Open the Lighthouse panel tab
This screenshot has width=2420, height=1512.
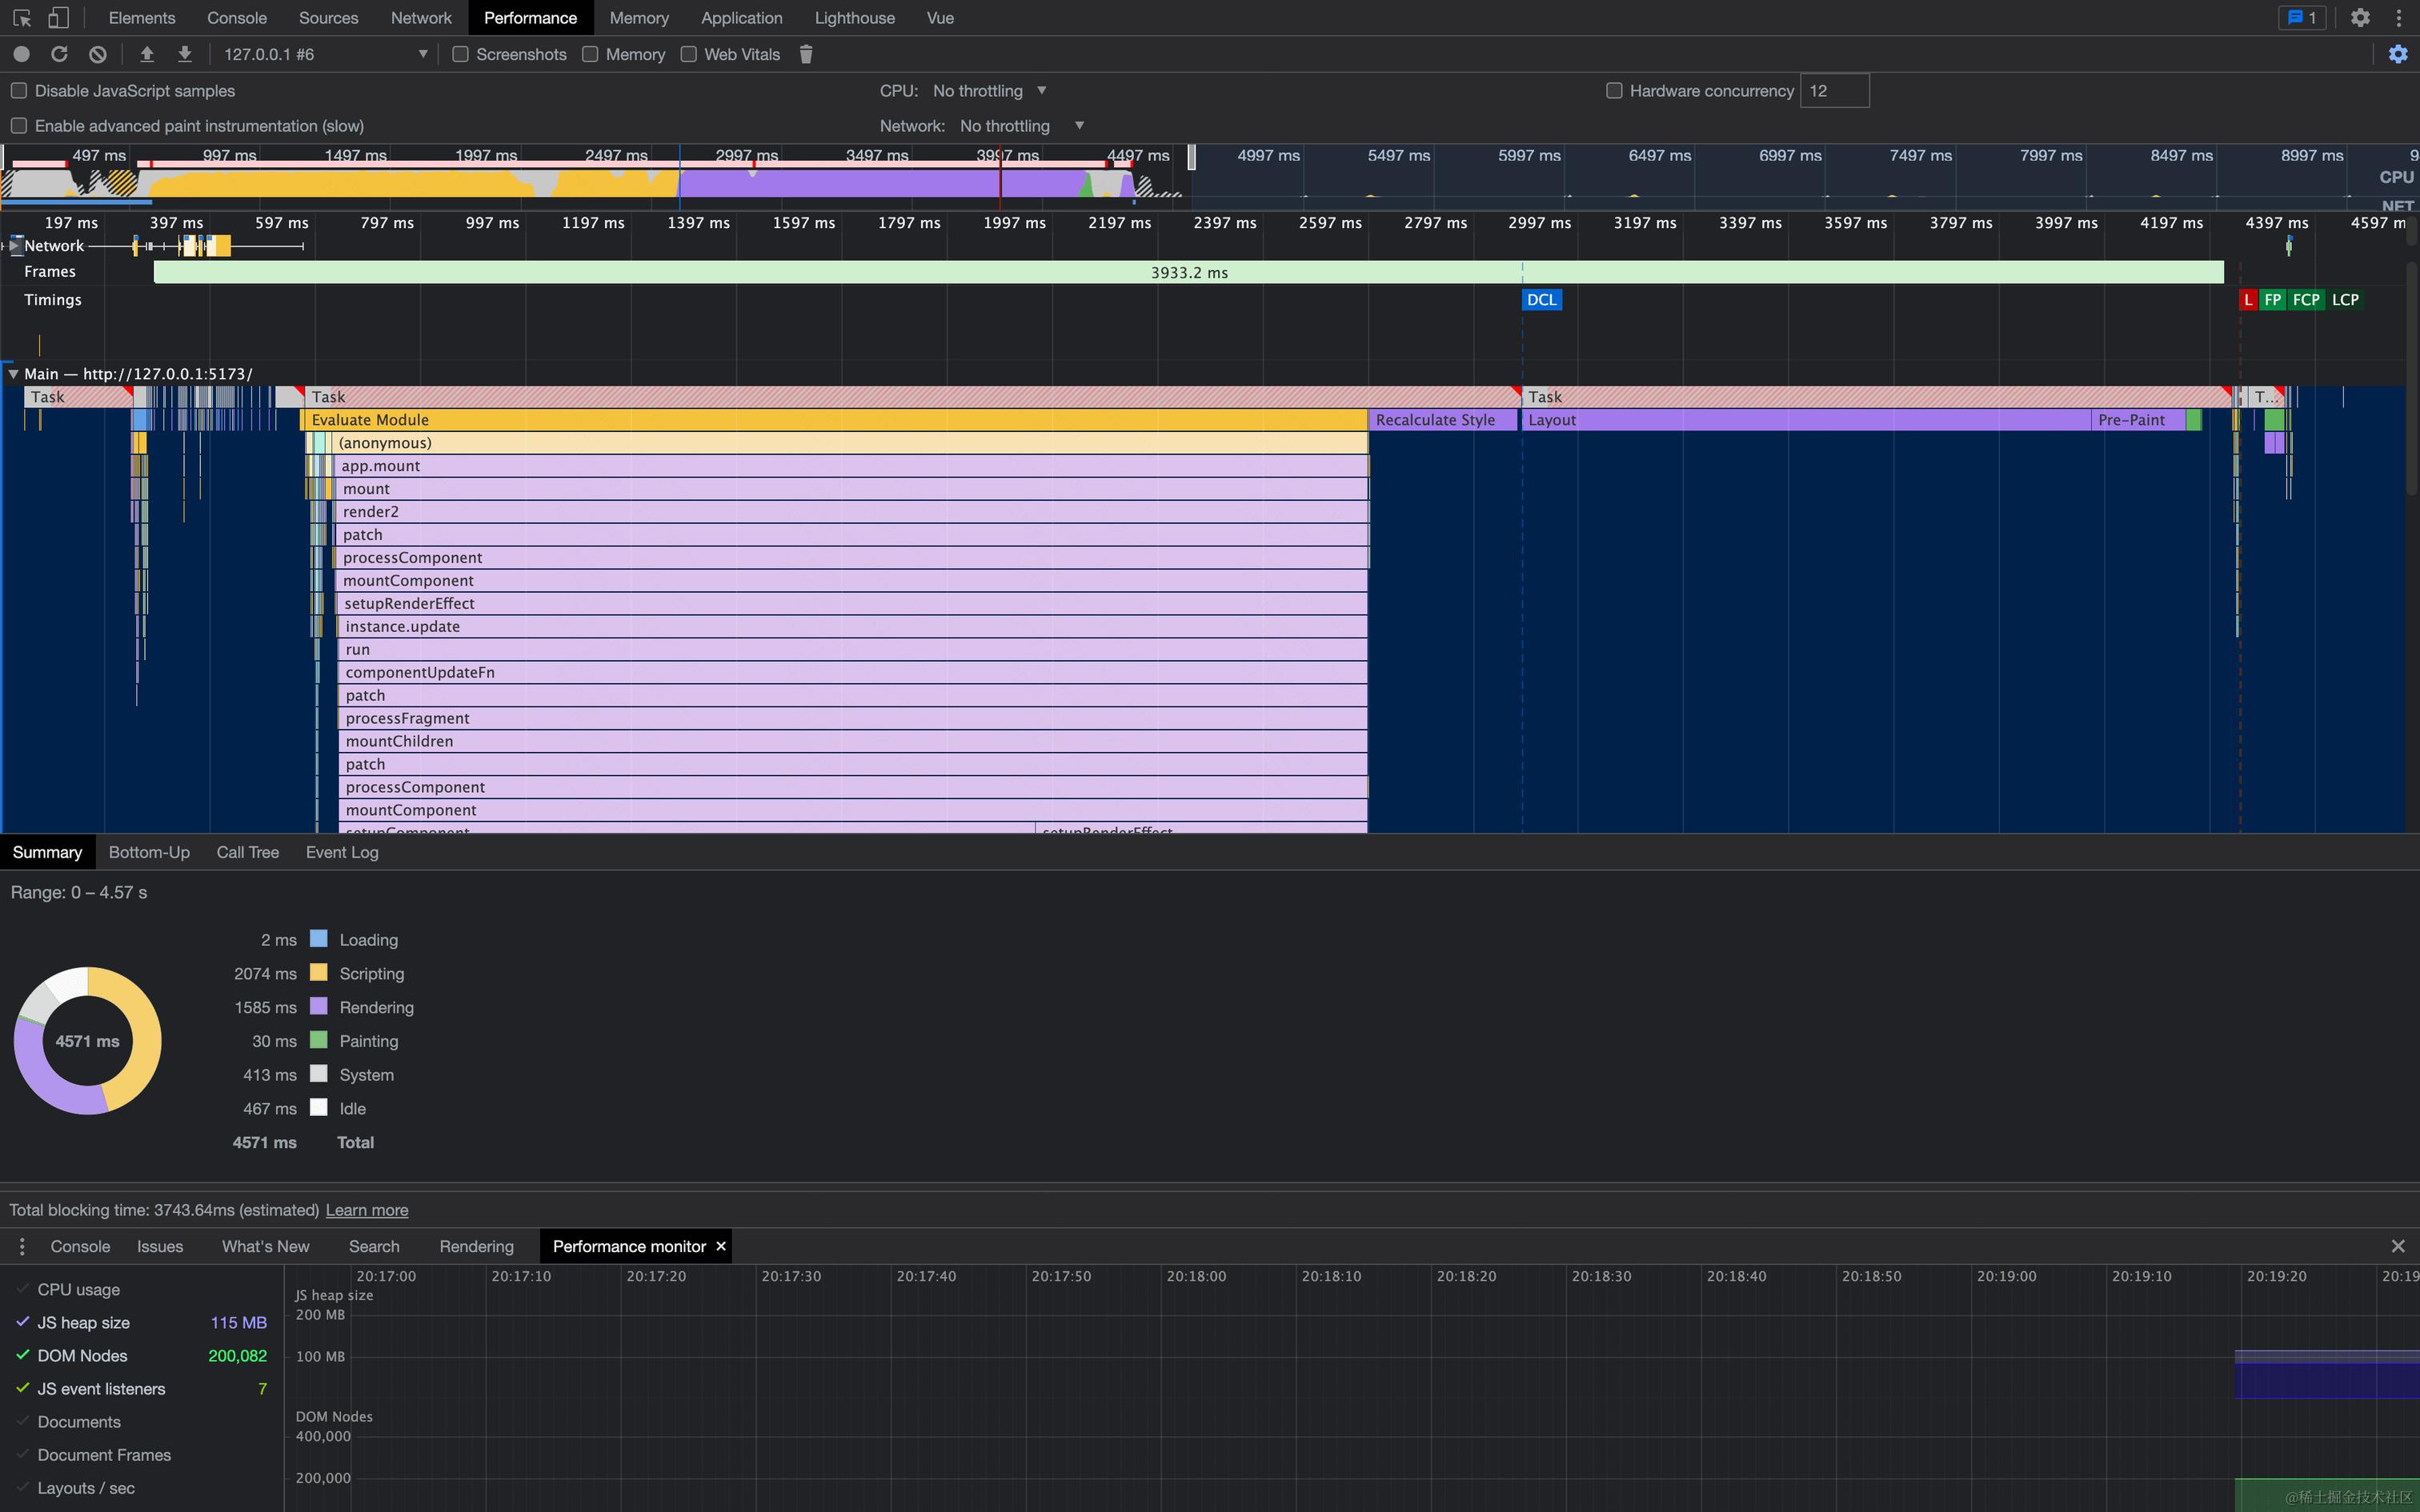[854, 18]
